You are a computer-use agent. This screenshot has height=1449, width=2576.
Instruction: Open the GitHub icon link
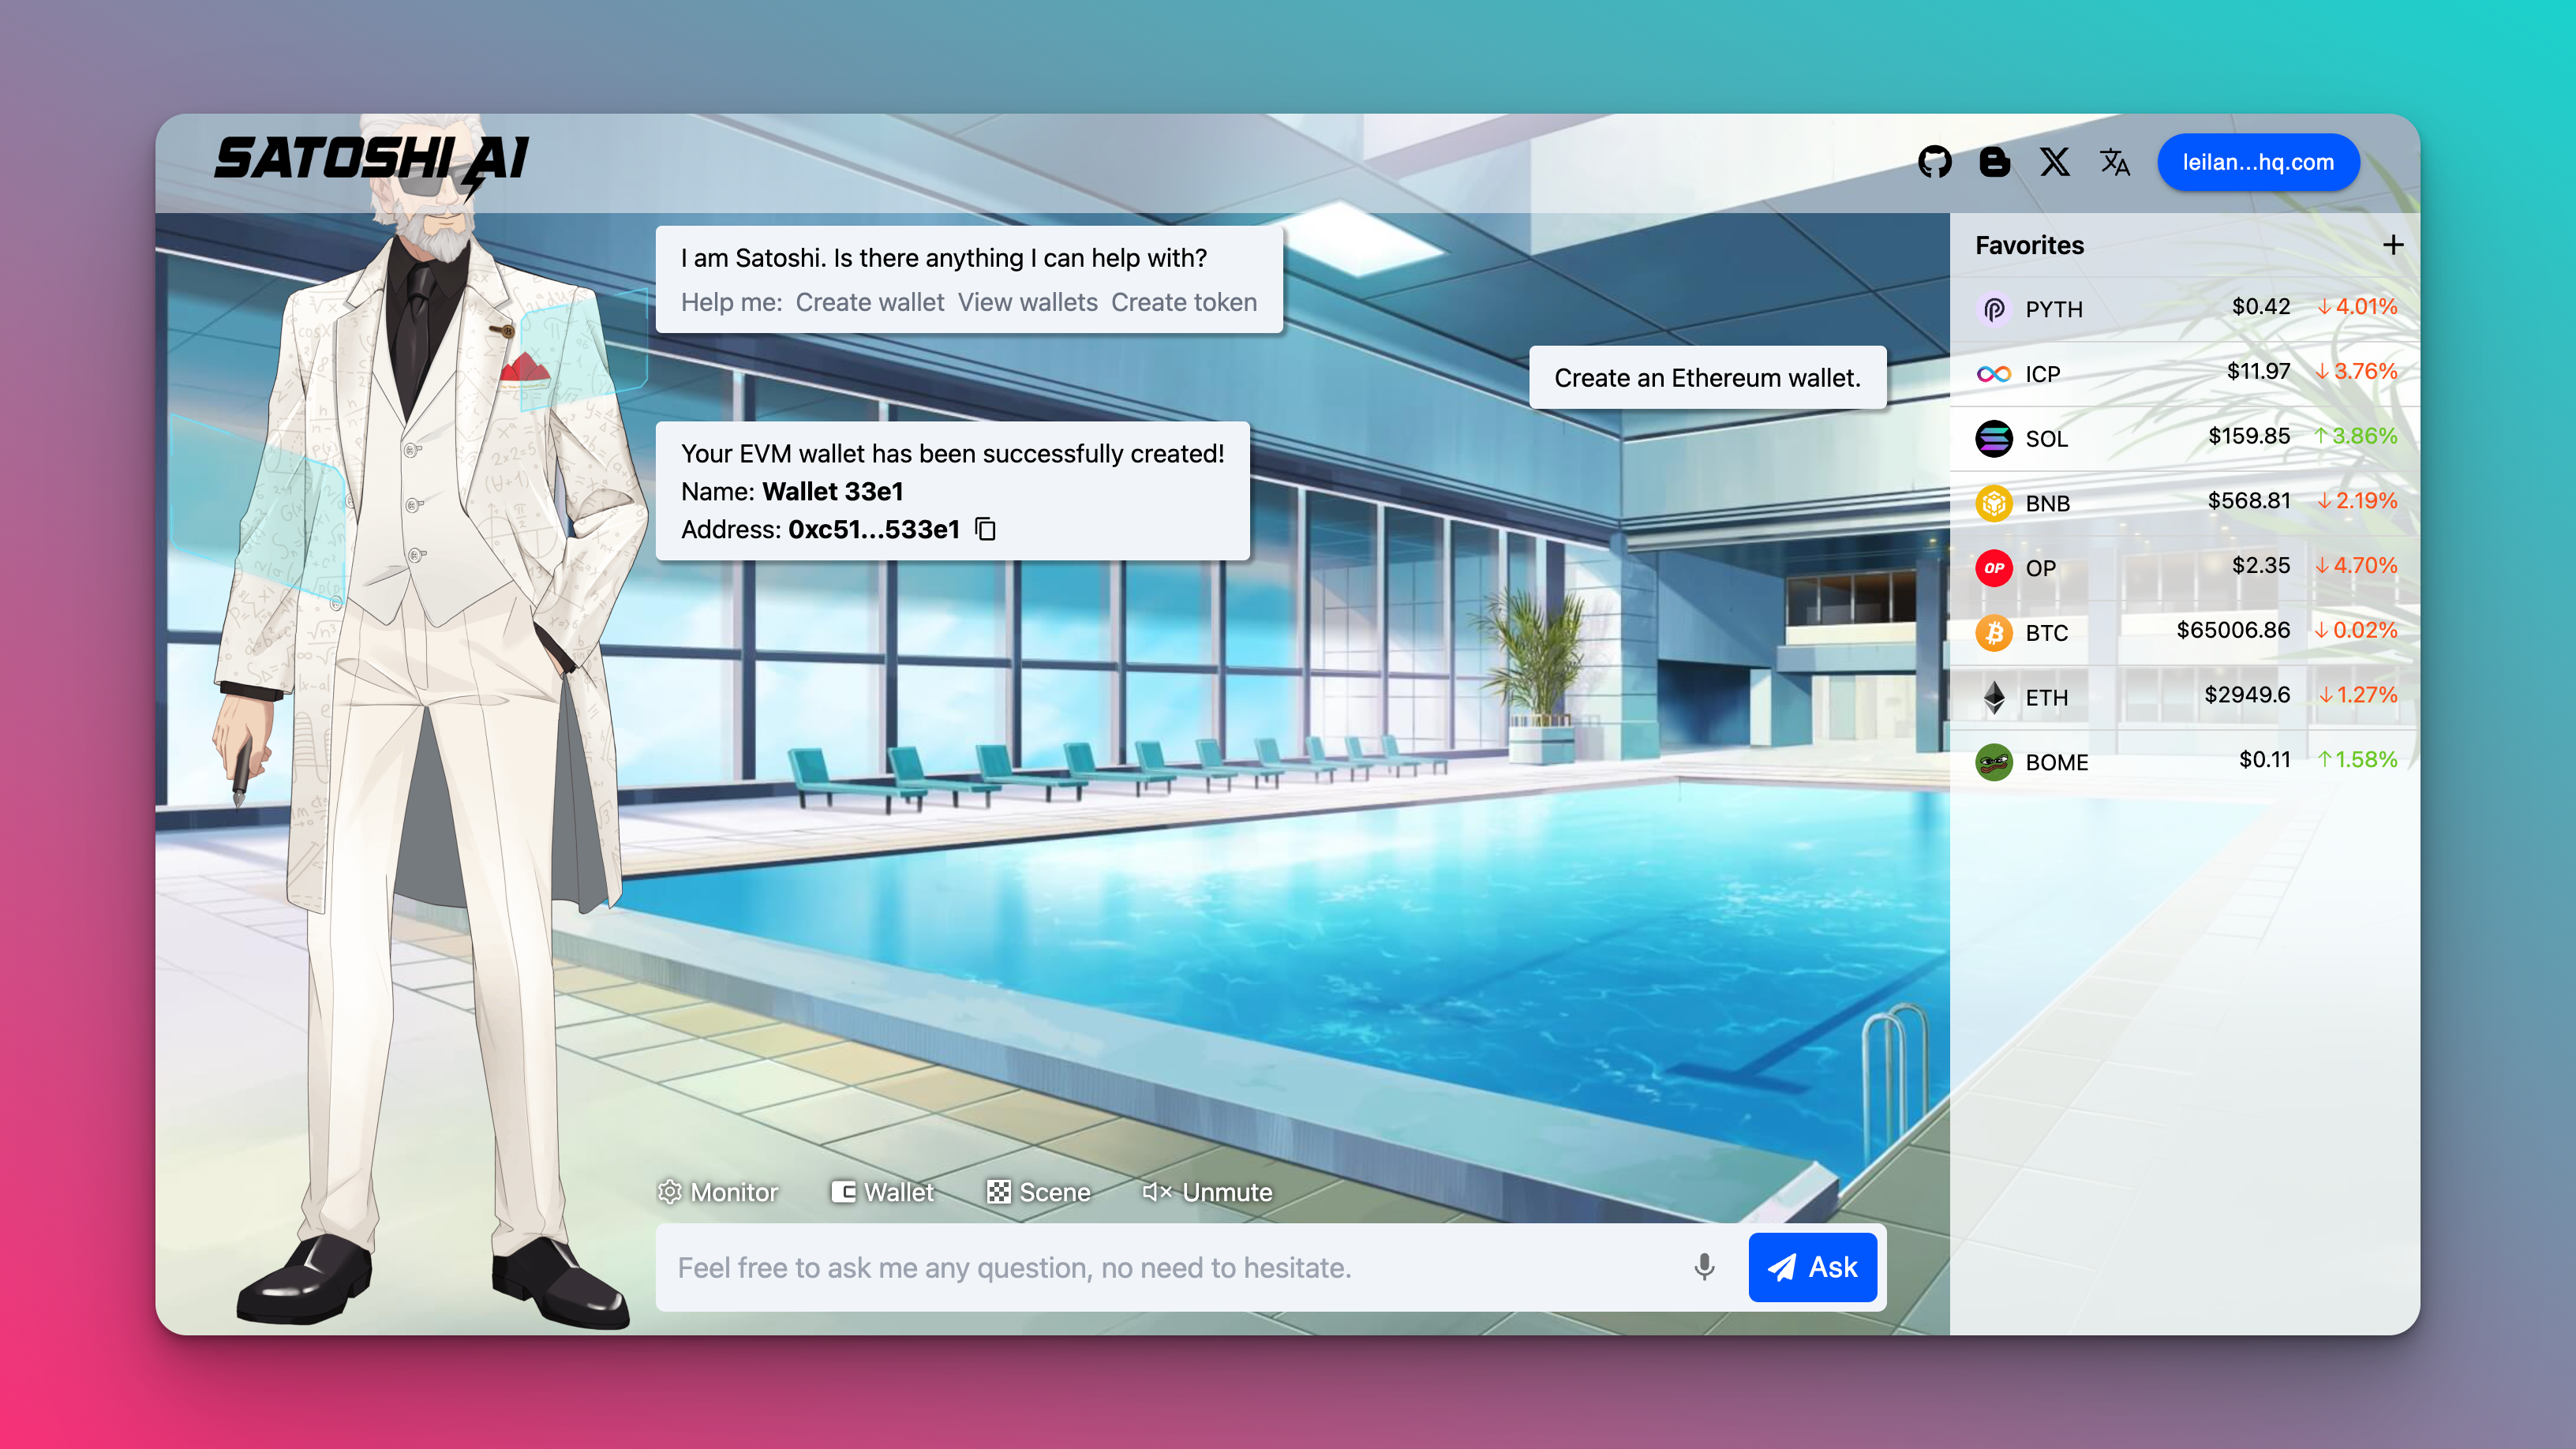tap(1934, 162)
